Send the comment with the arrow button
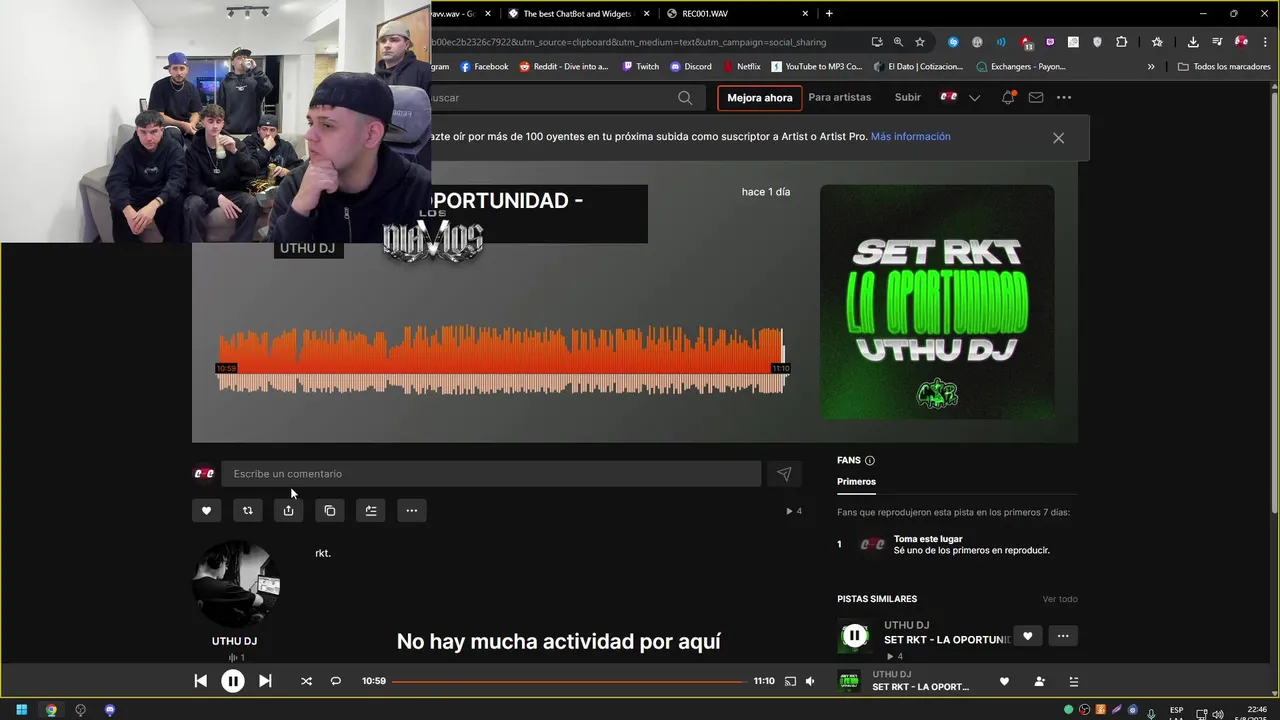Viewport: 1280px width, 720px height. tap(784, 474)
